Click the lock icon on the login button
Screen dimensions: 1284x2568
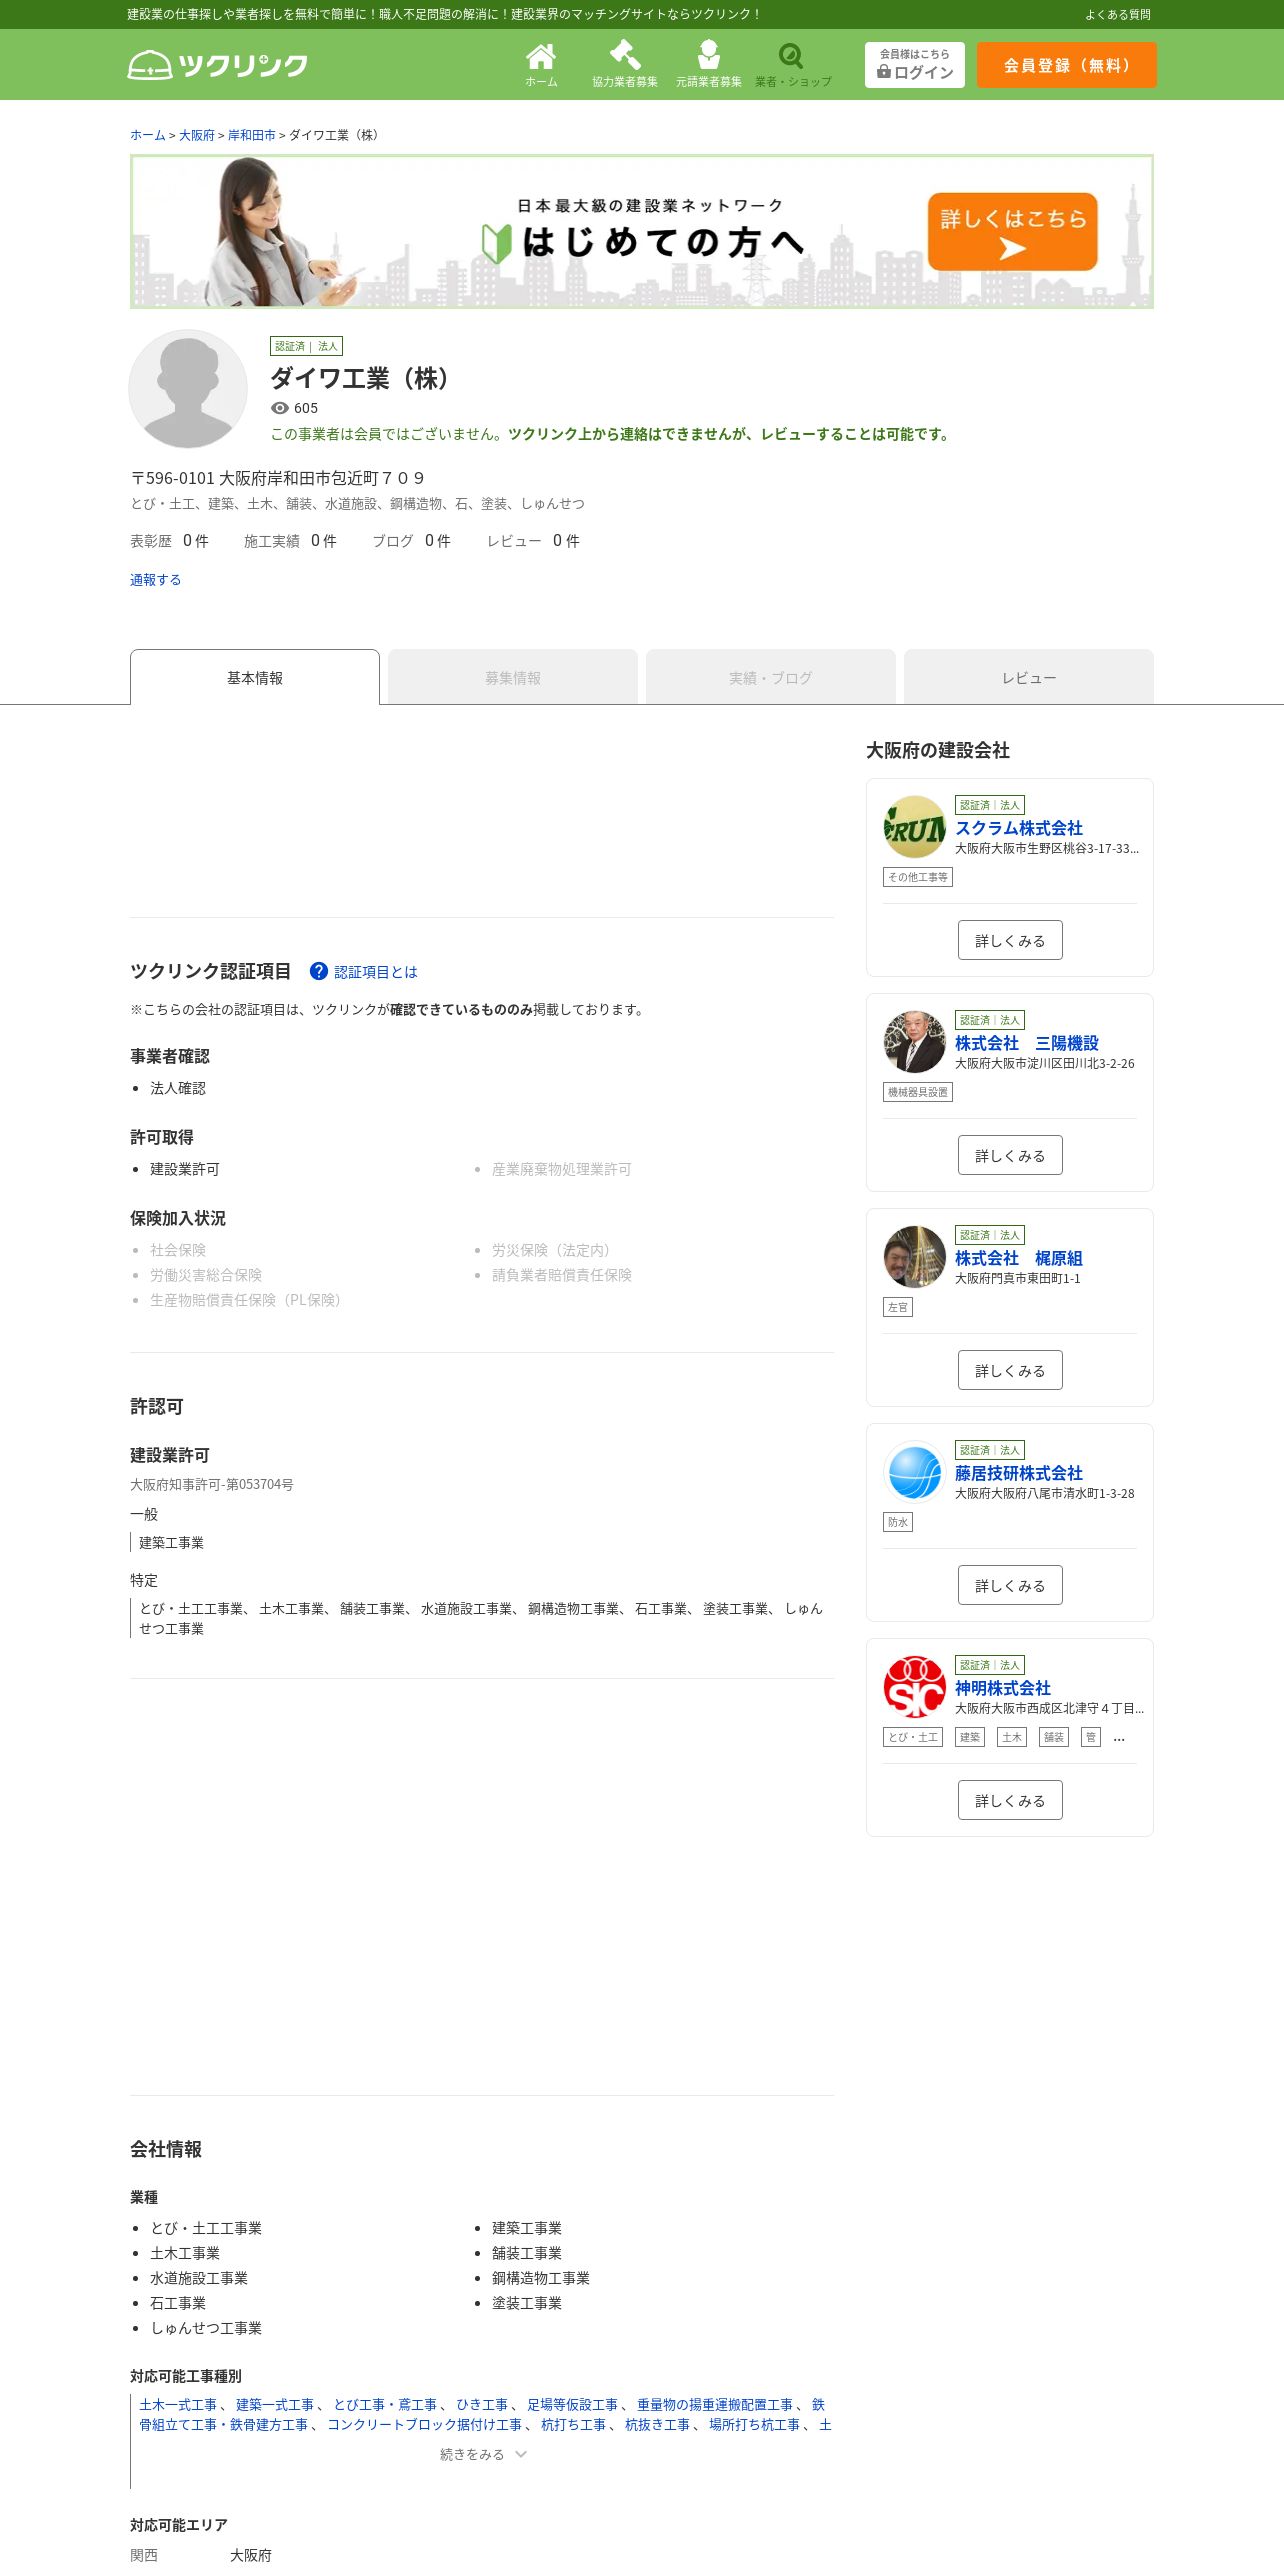pos(884,72)
